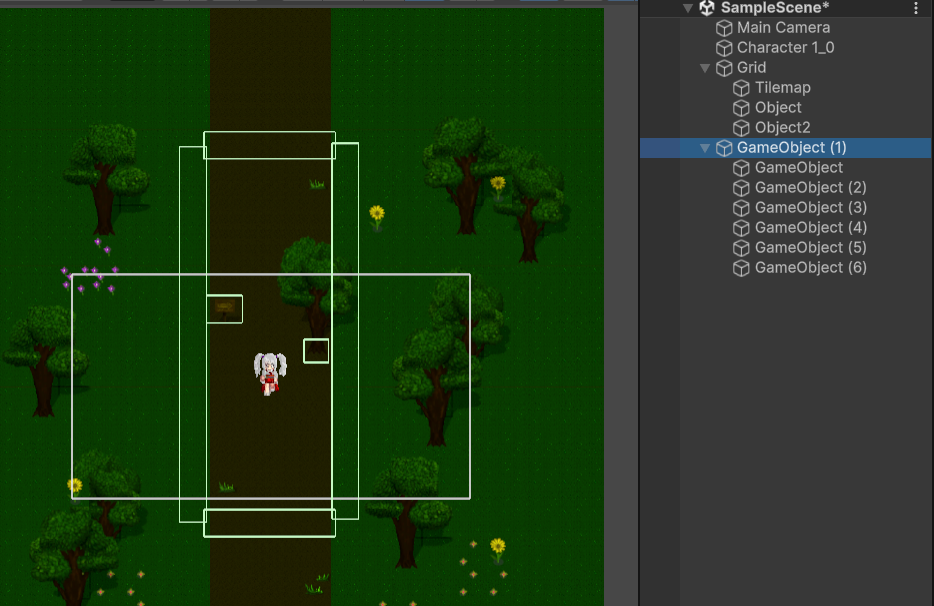The width and height of the screenshot is (934, 606).
Task: Click the GameObject (2) cube icon
Action: [741, 188]
